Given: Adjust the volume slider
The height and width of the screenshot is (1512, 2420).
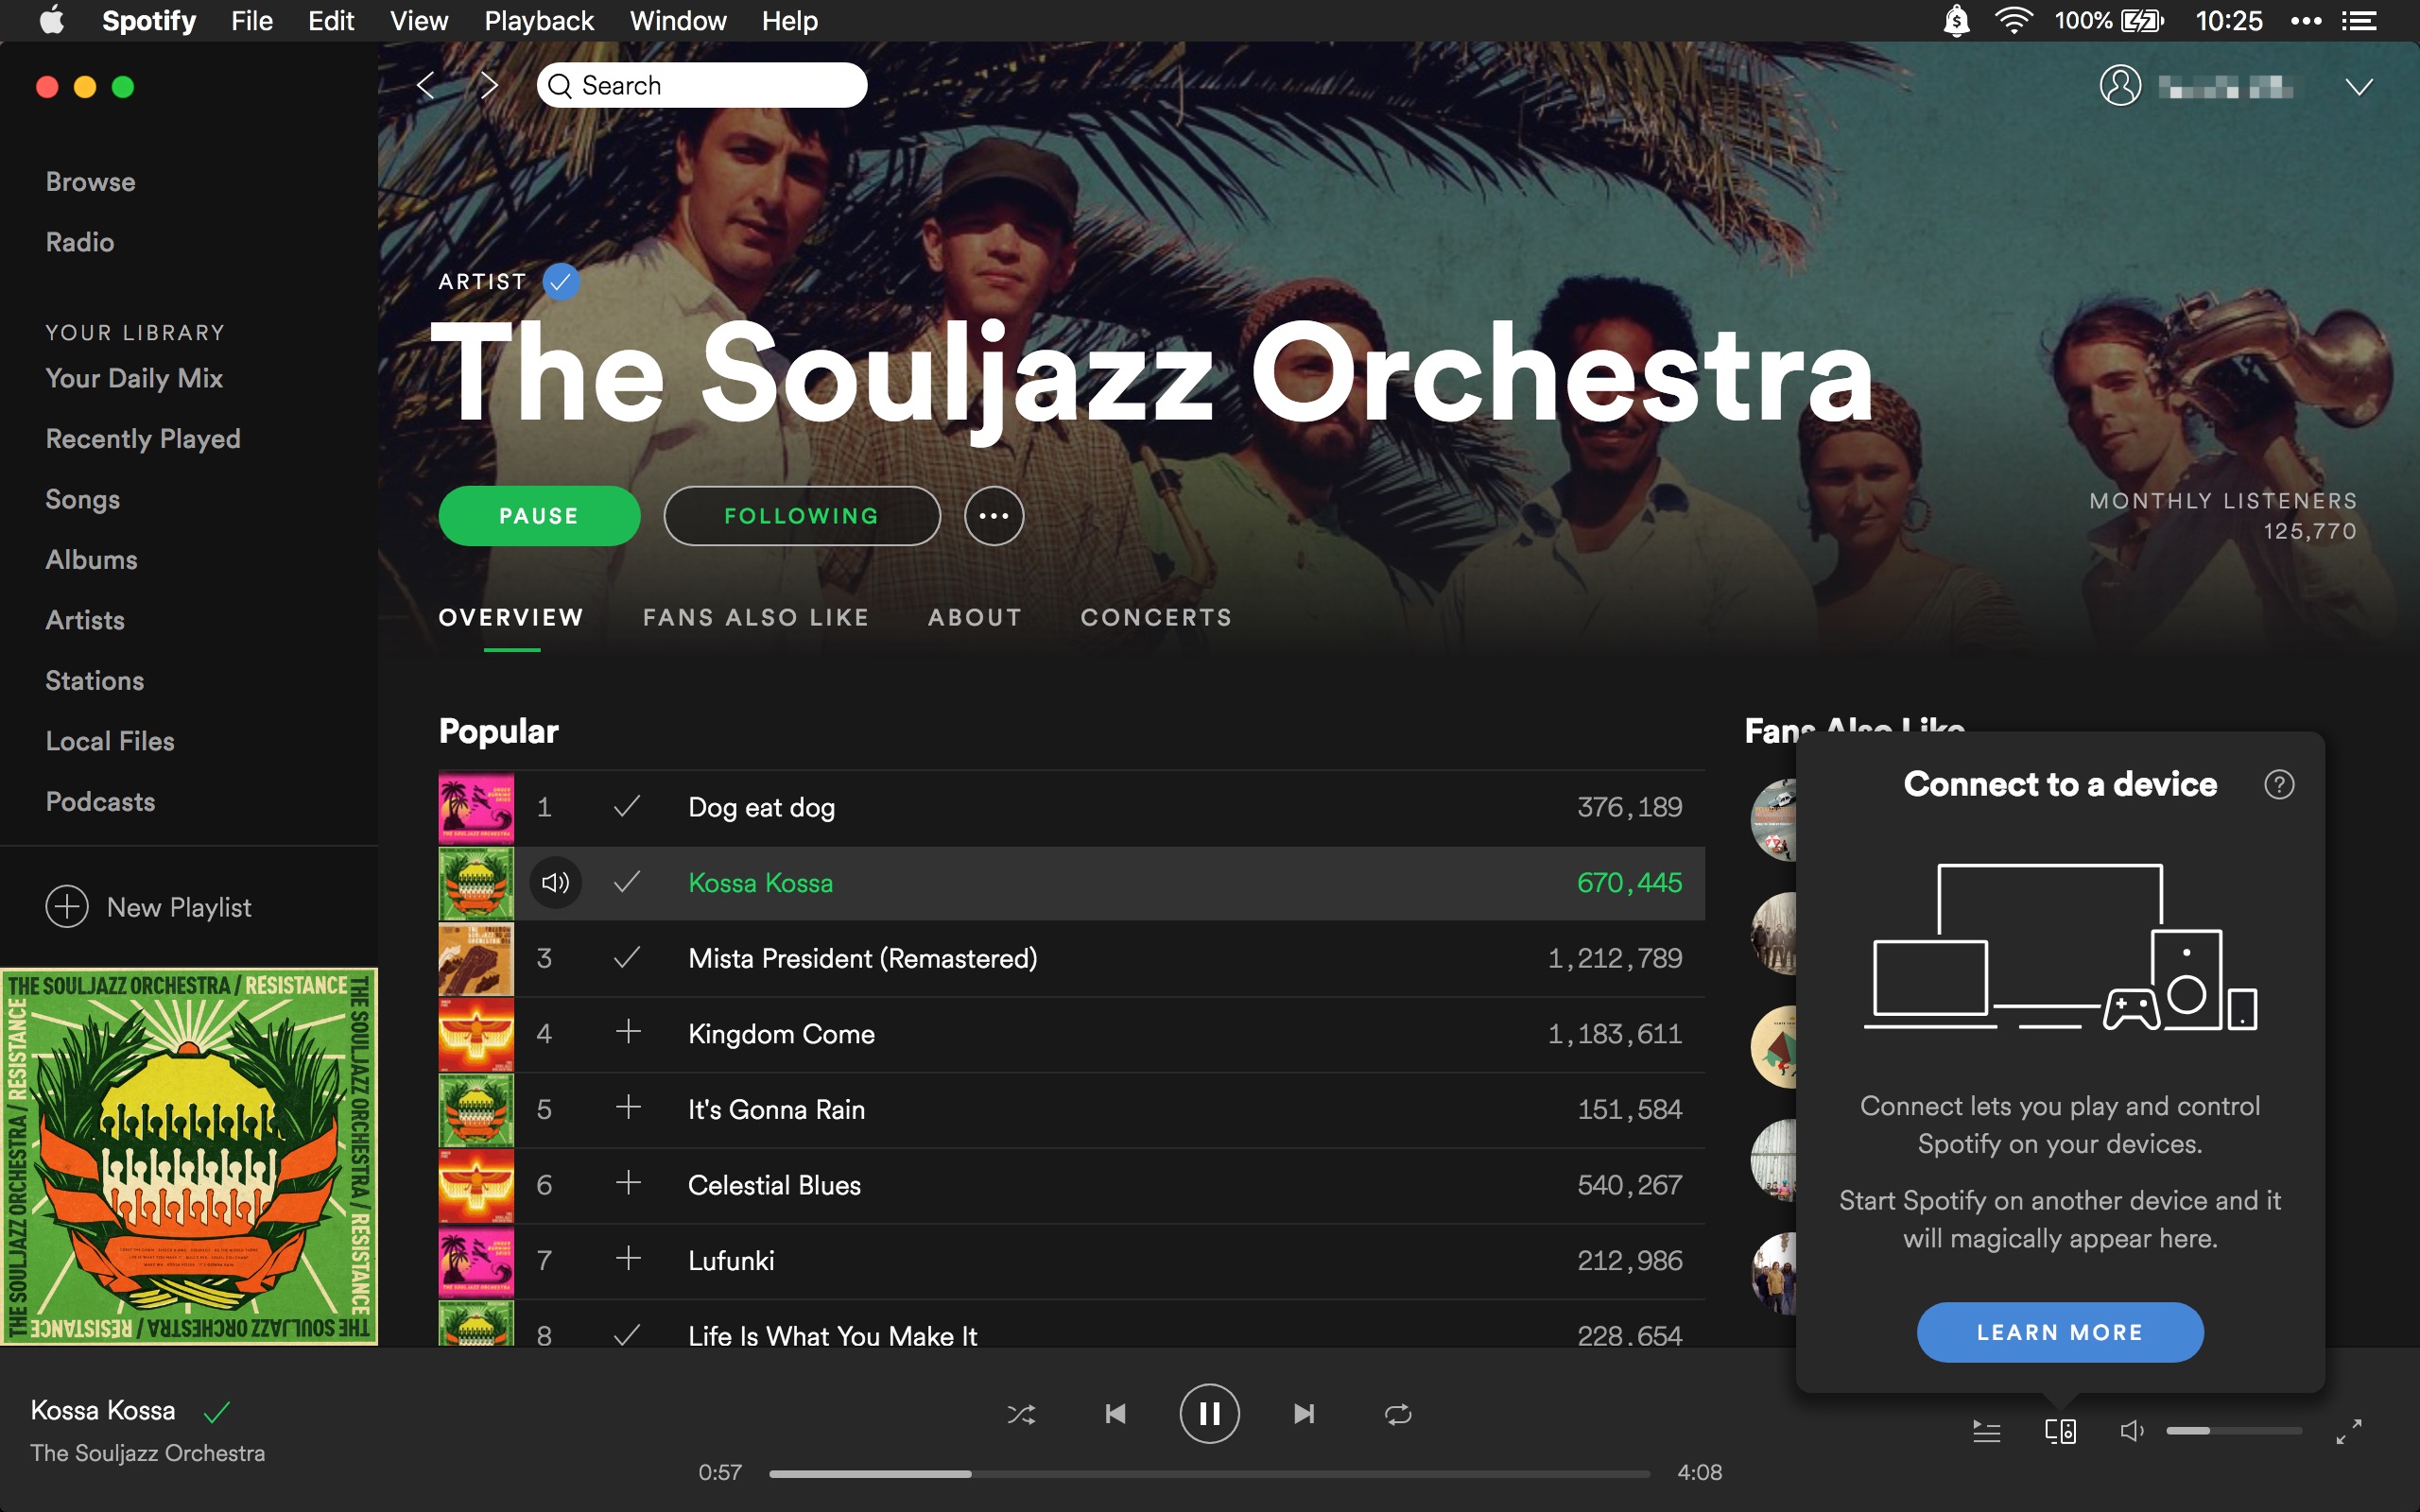Looking at the screenshot, I should 2233,1431.
